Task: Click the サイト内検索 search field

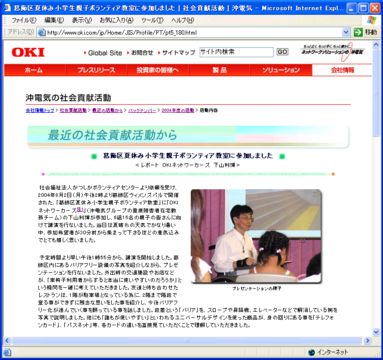Action: click(236, 52)
